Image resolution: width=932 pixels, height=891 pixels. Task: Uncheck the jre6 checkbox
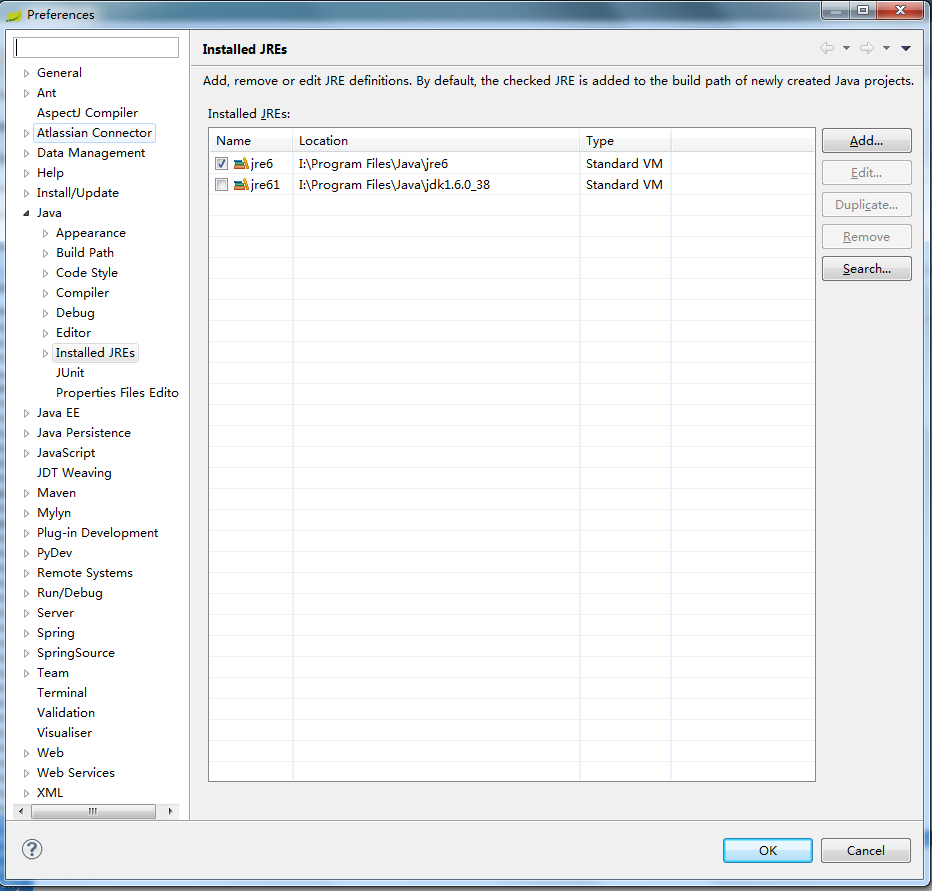tap(222, 163)
